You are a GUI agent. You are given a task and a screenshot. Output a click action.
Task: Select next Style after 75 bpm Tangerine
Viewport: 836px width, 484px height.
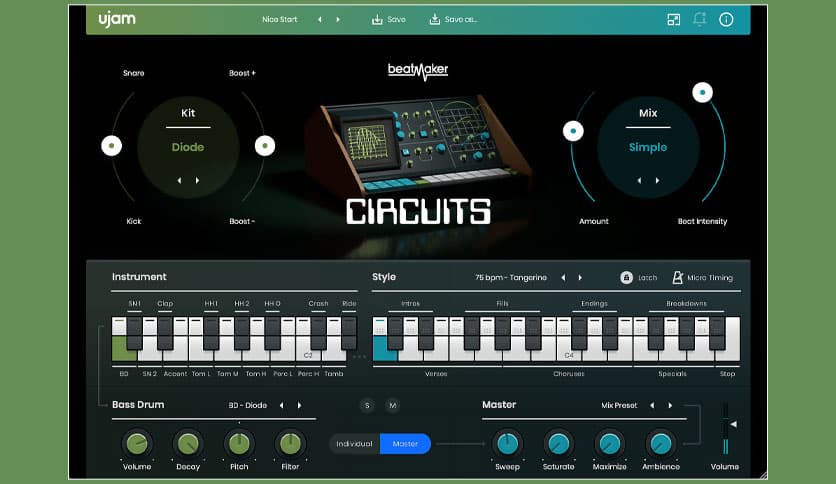(581, 278)
